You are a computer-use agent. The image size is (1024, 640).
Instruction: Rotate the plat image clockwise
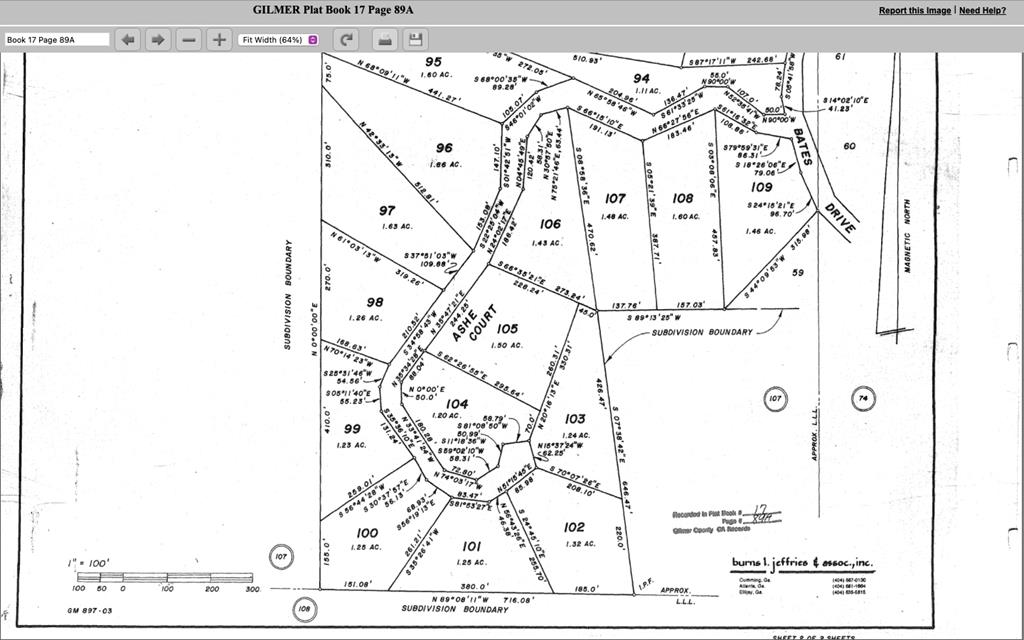point(346,40)
